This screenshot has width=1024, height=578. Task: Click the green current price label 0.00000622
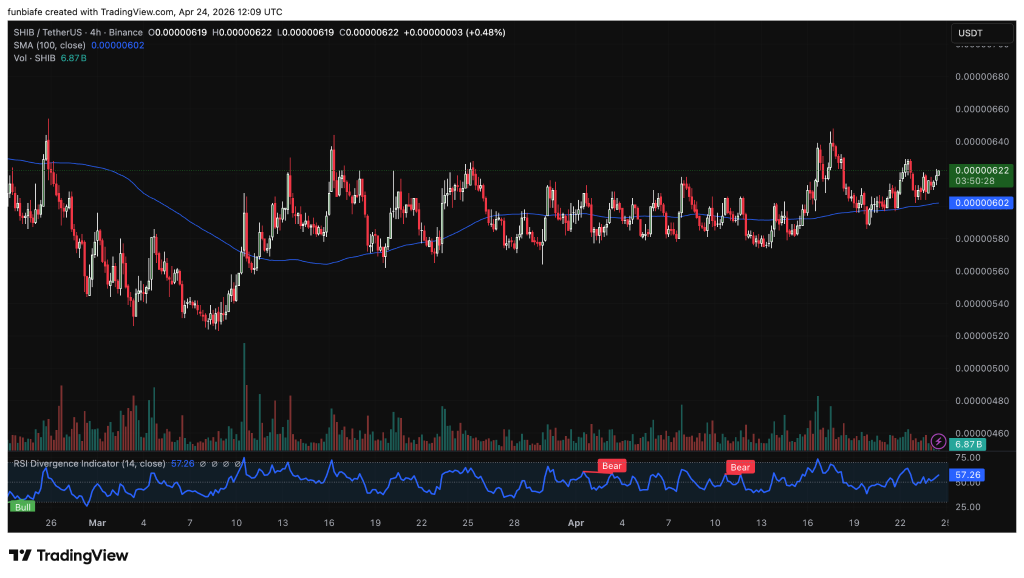coord(981,170)
